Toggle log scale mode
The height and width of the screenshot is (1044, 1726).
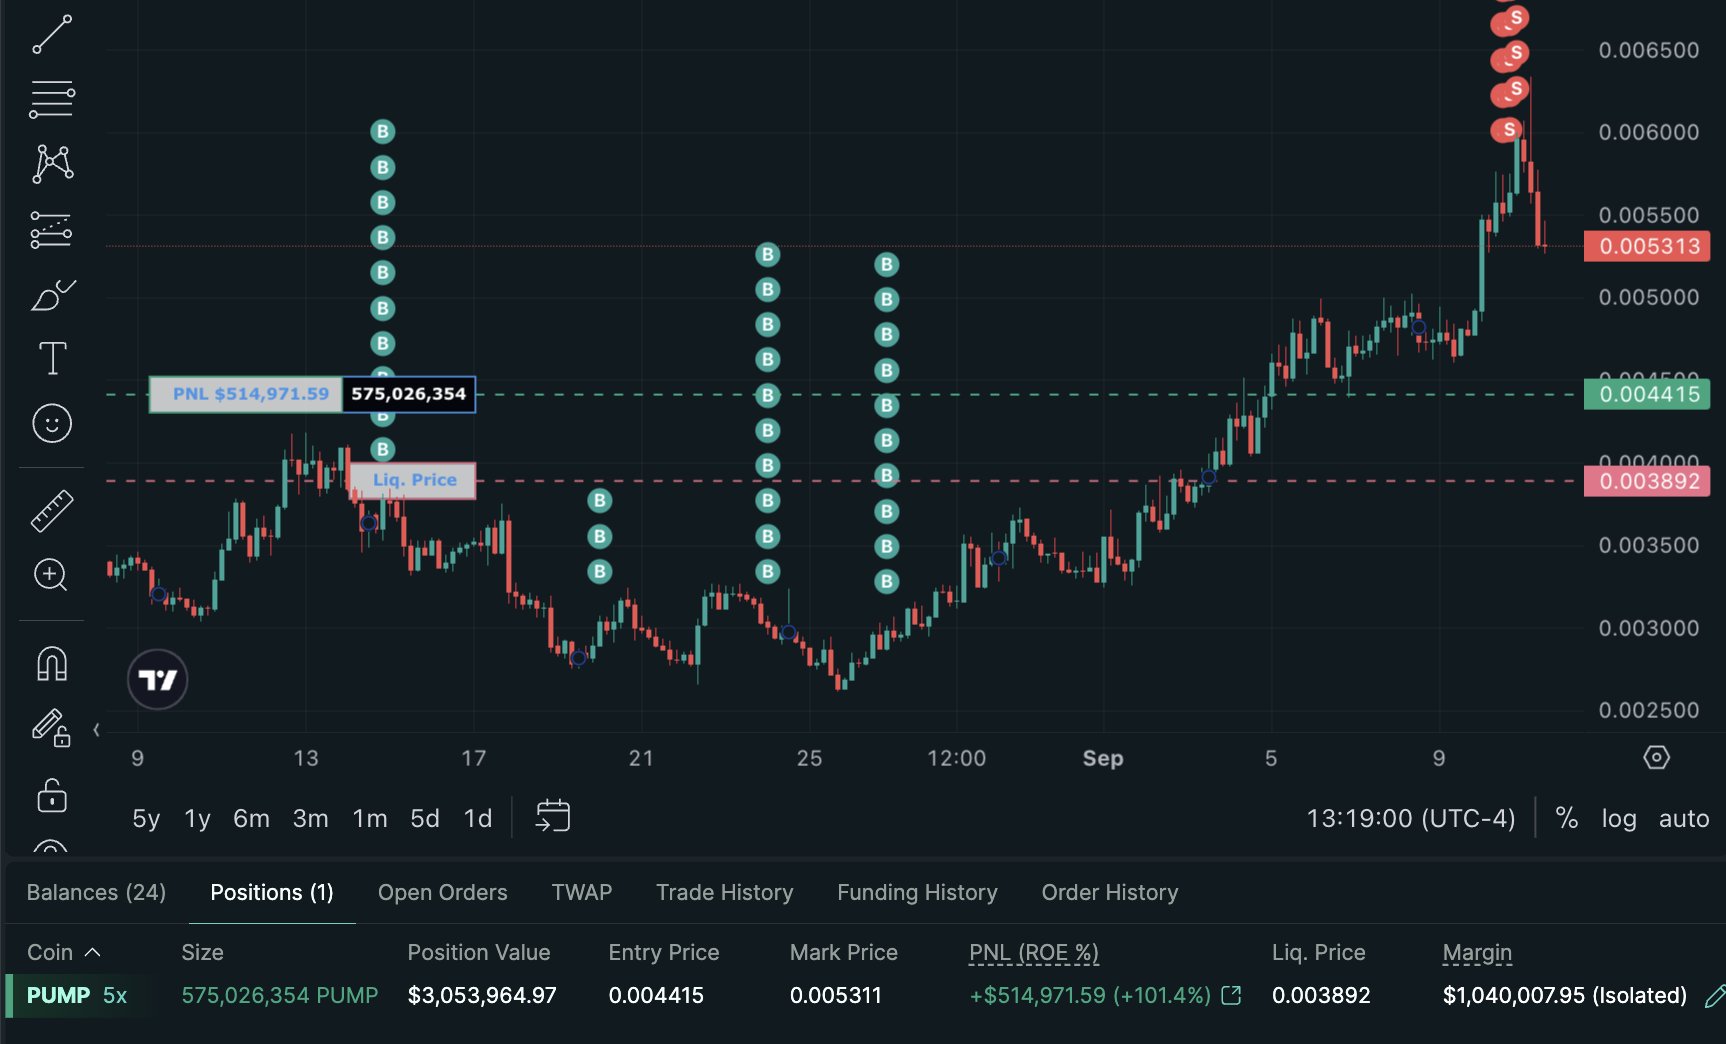[1619, 818]
